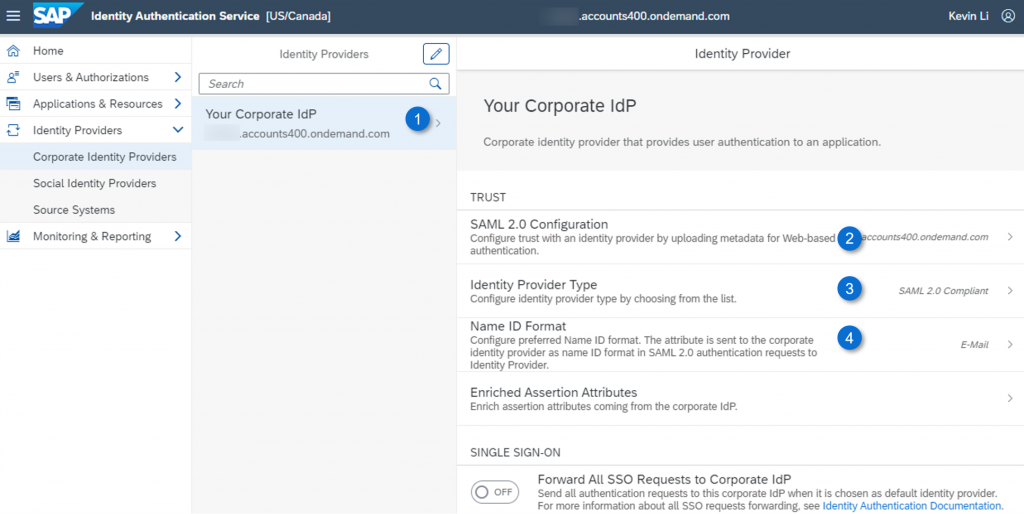Toggle Forward All SSO Requests switch
This screenshot has height=514, width=1024.
494,492
